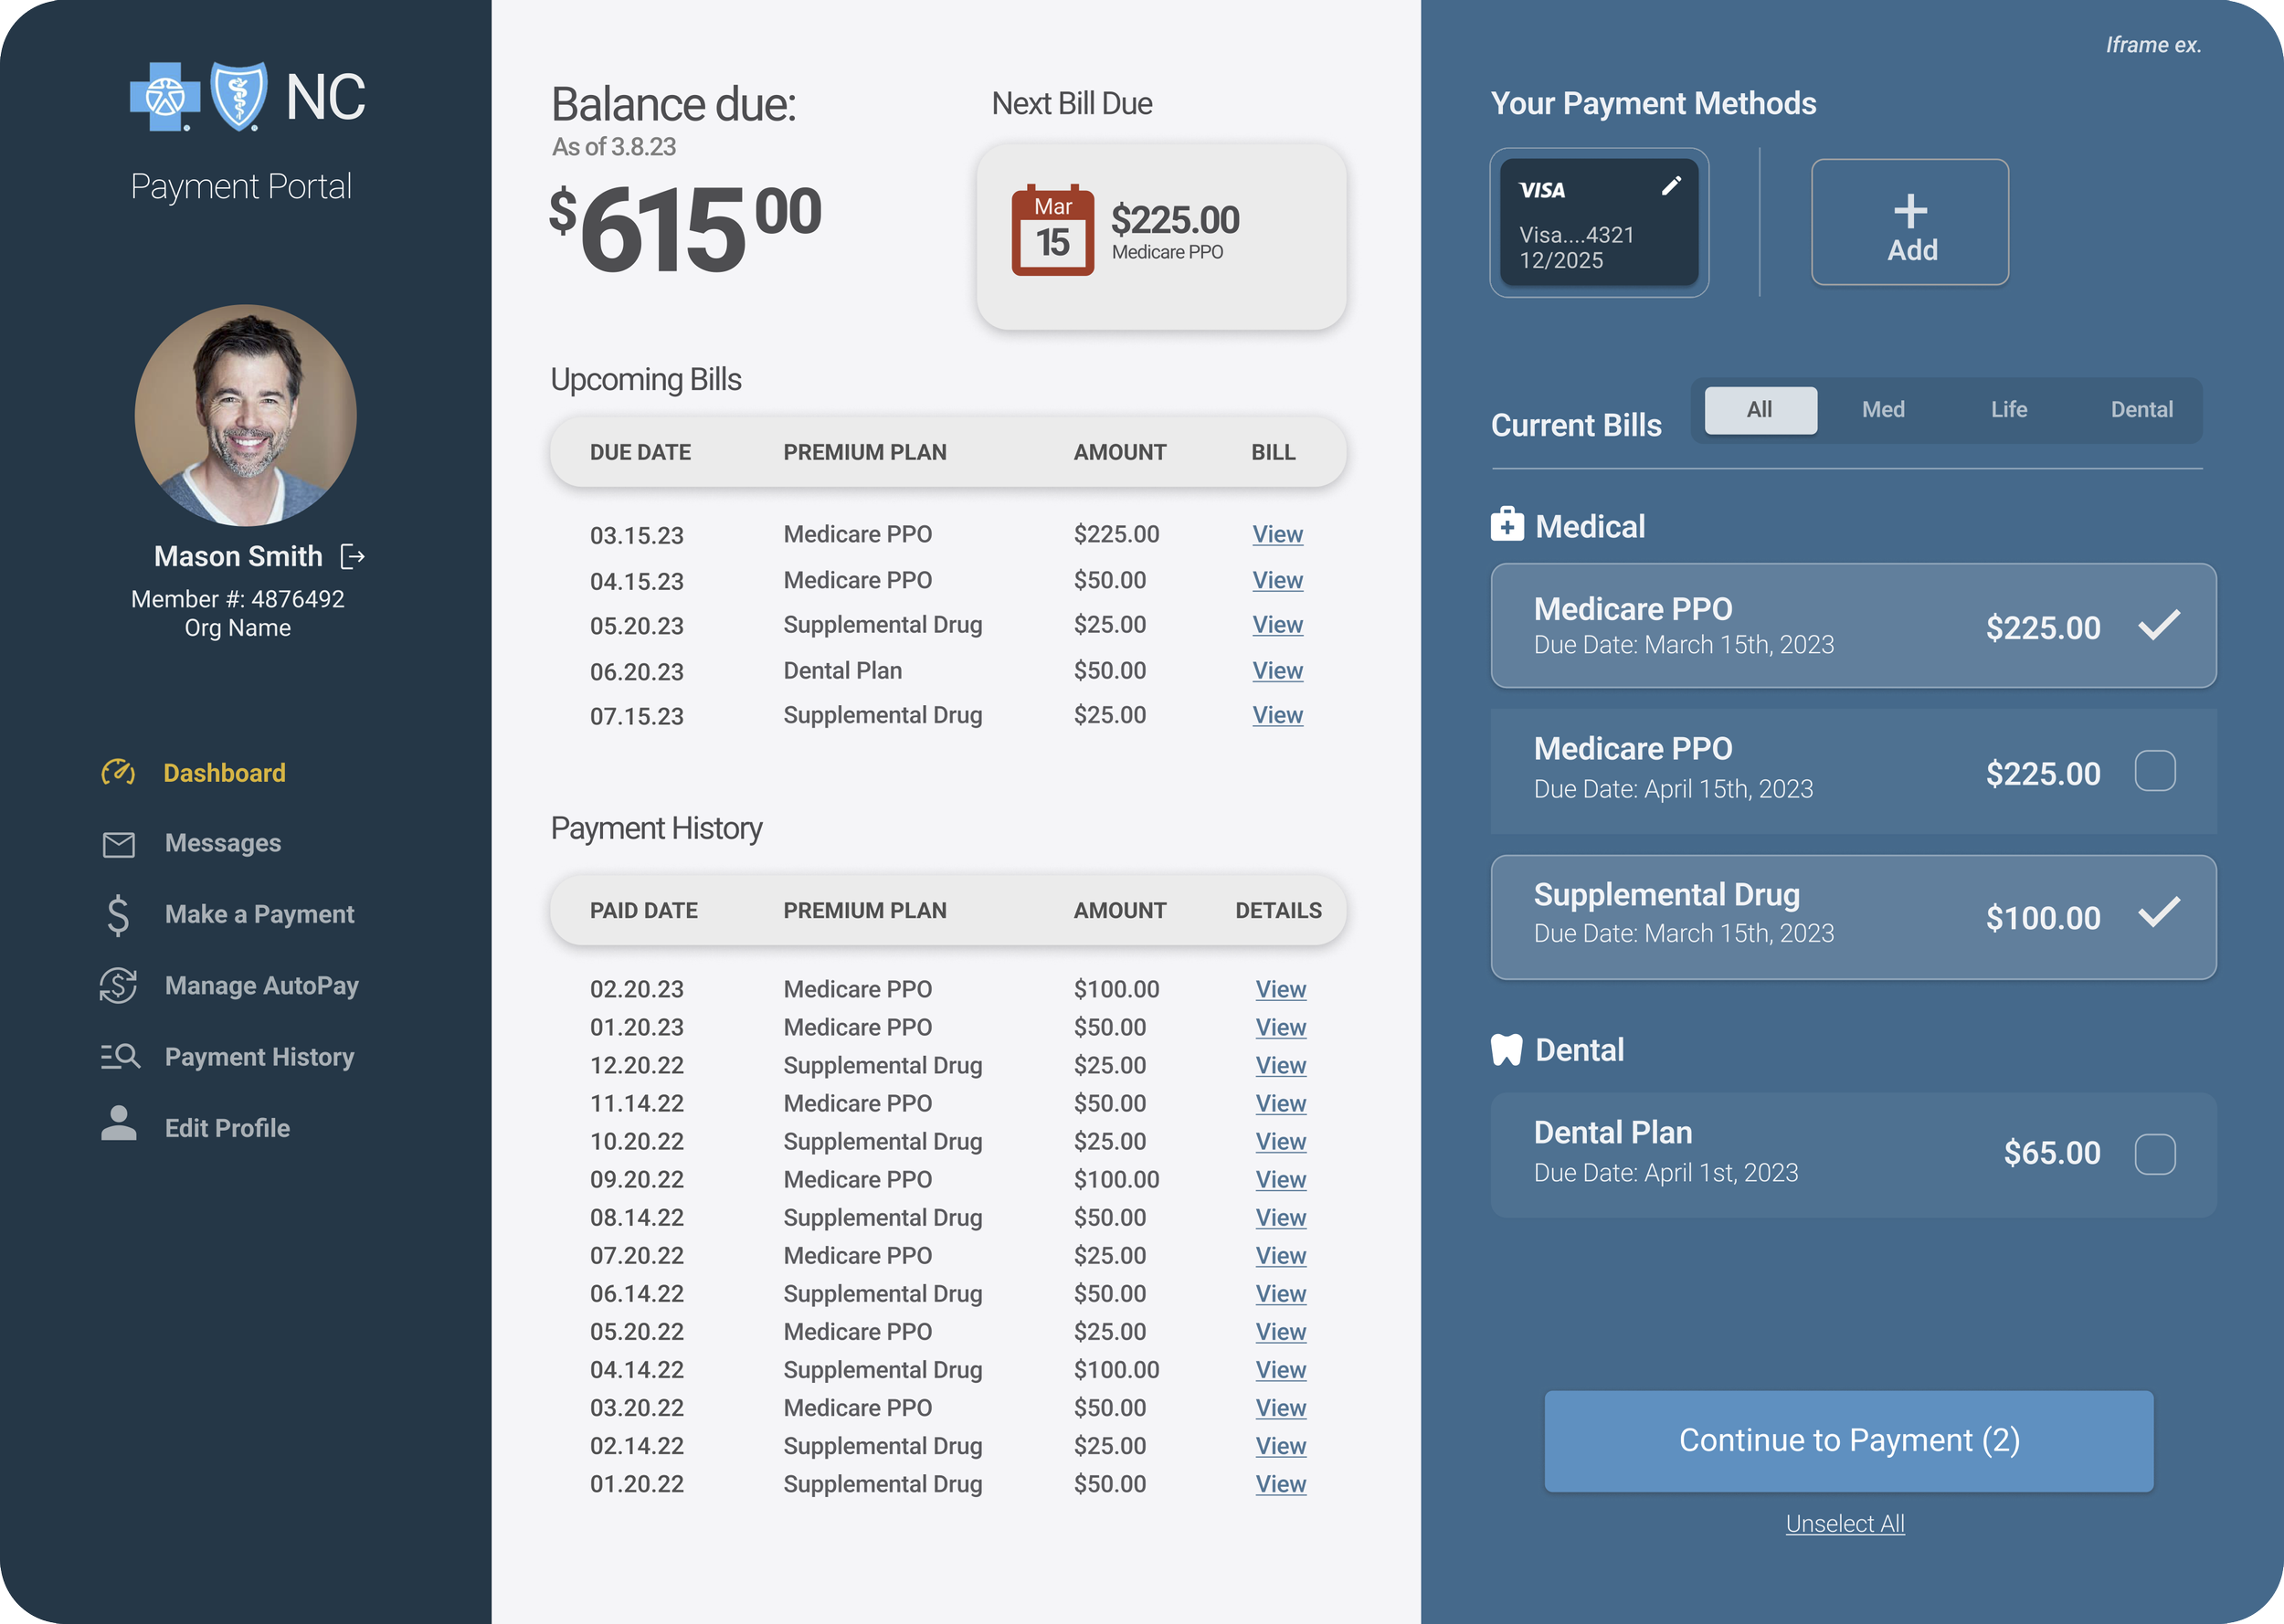Image resolution: width=2284 pixels, height=1624 pixels.
Task: Click the red Mar 15 calendar icon
Action: (1052, 230)
